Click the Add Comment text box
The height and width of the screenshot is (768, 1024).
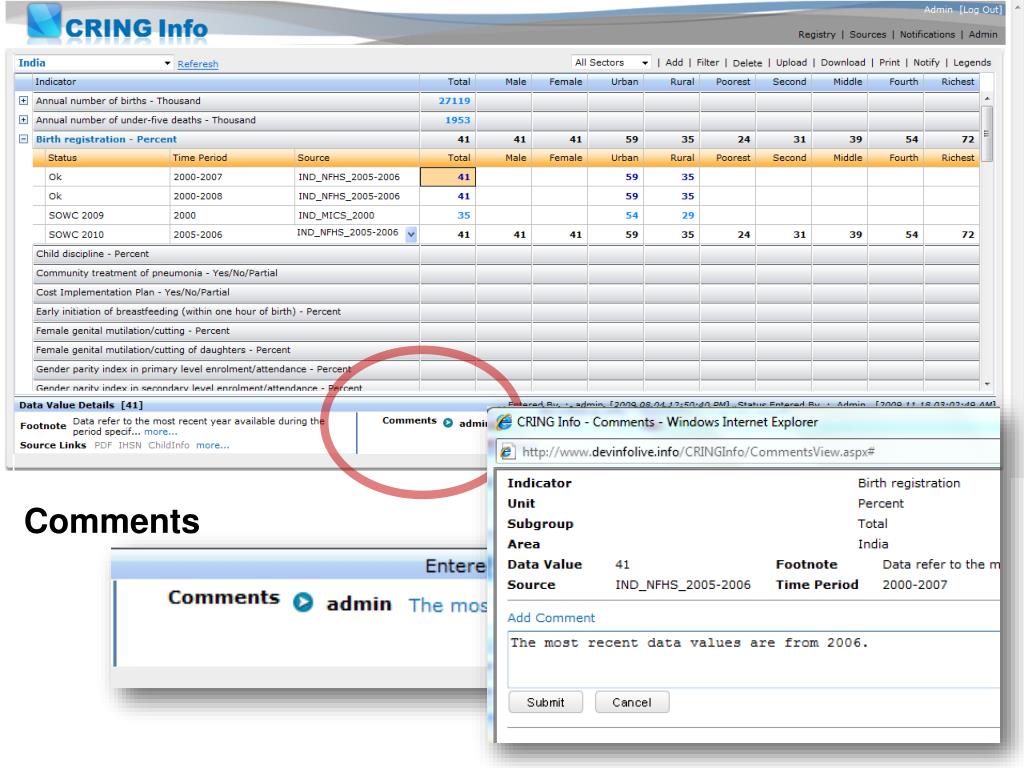(753, 659)
